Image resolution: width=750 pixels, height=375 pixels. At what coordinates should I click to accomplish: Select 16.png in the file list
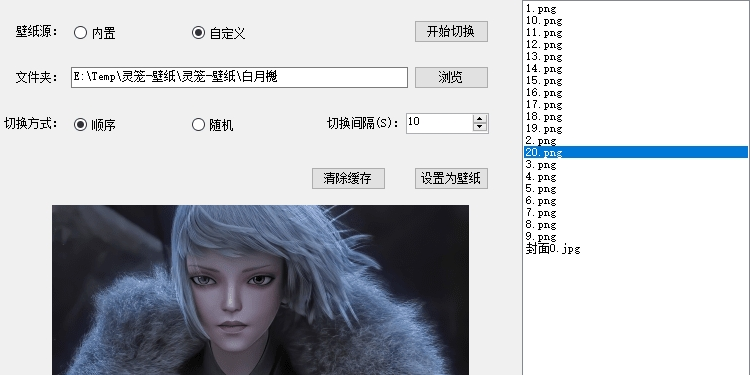(636, 92)
